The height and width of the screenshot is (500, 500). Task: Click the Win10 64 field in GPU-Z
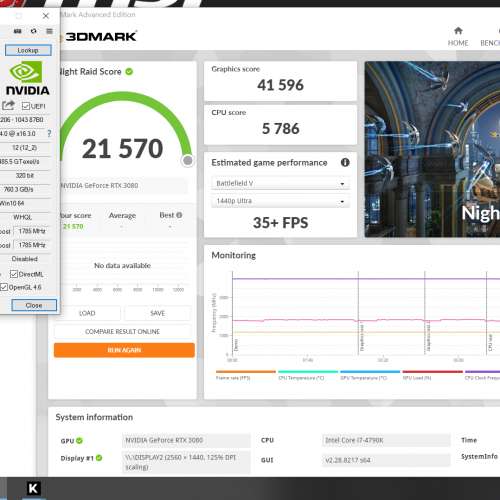click(25, 203)
